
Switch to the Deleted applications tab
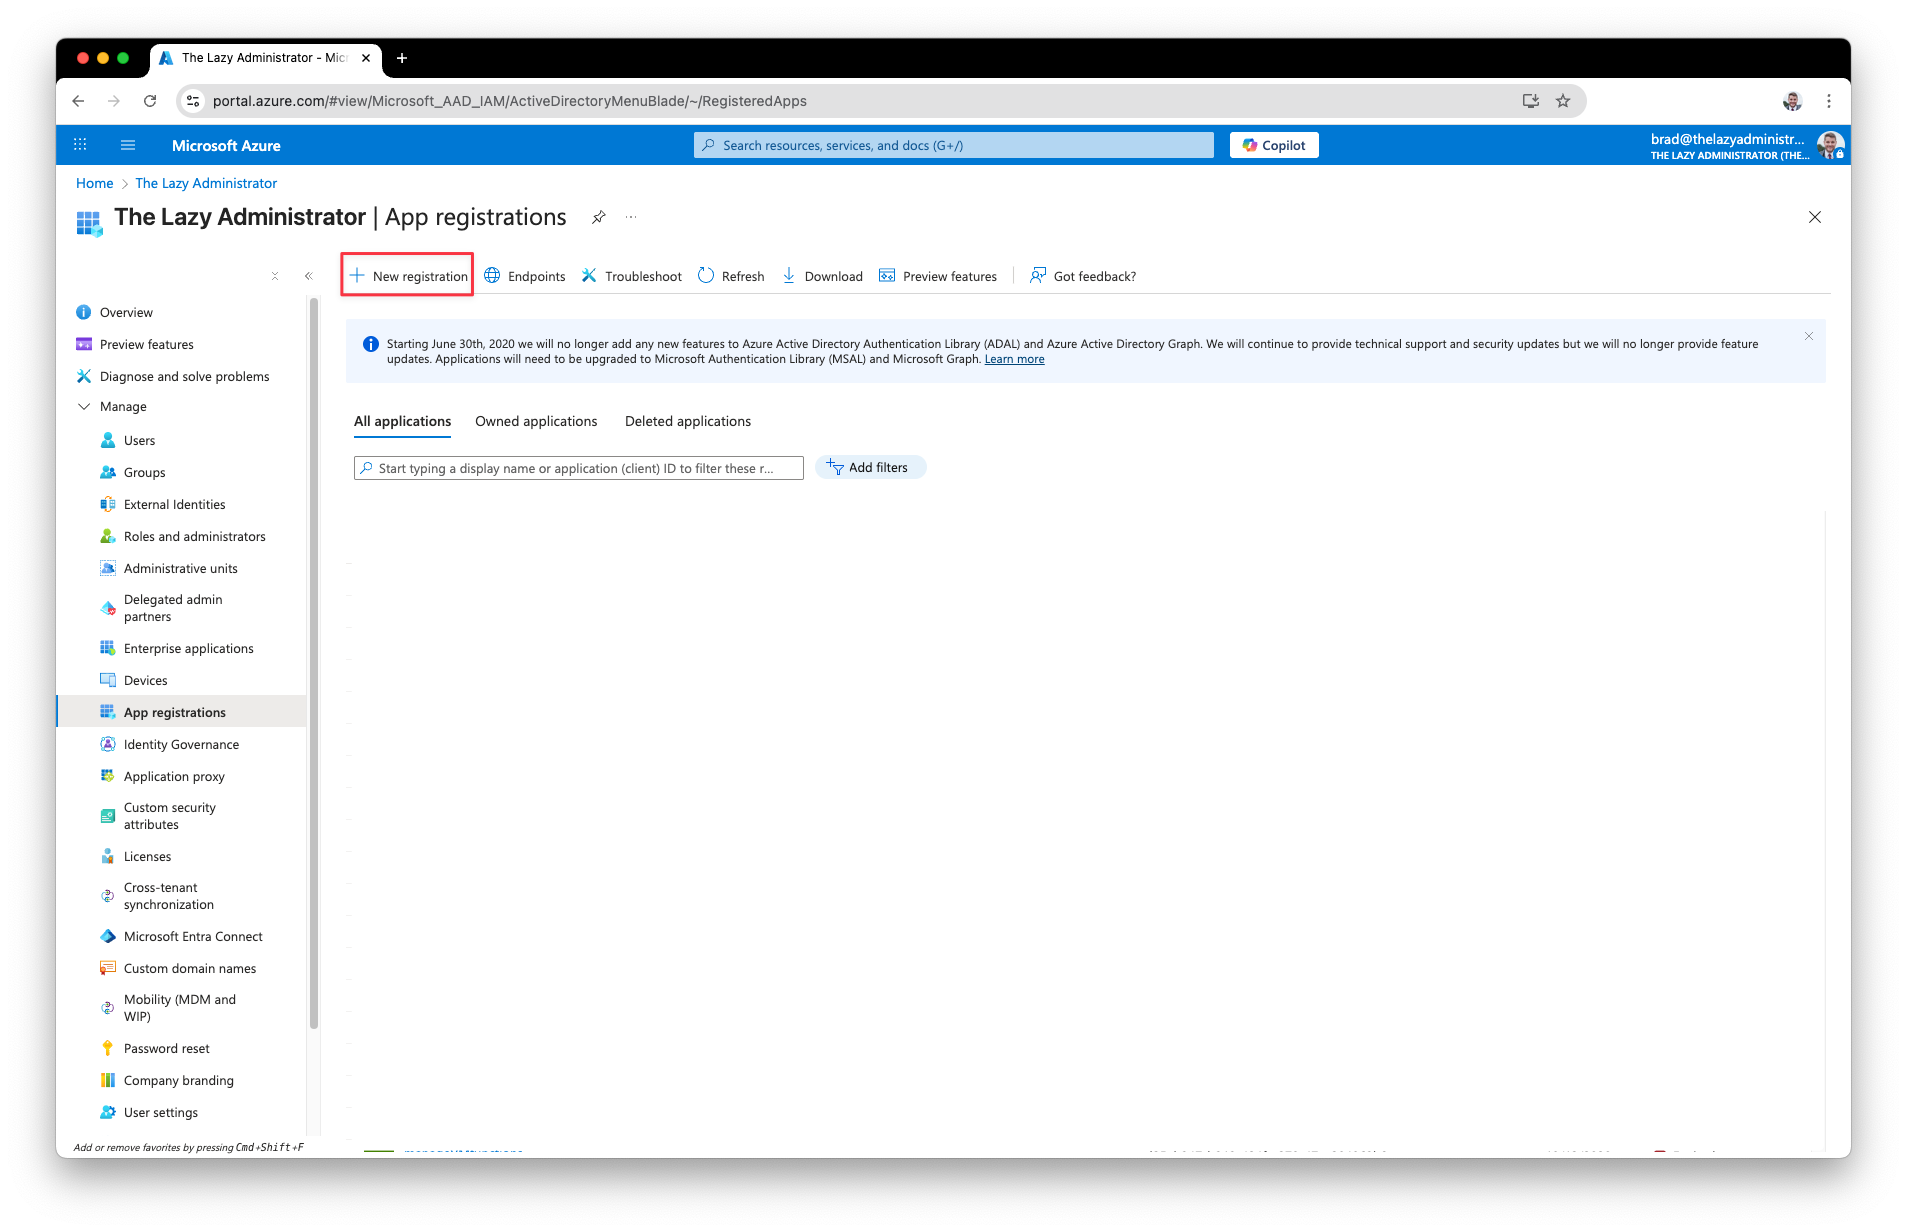click(x=688, y=421)
